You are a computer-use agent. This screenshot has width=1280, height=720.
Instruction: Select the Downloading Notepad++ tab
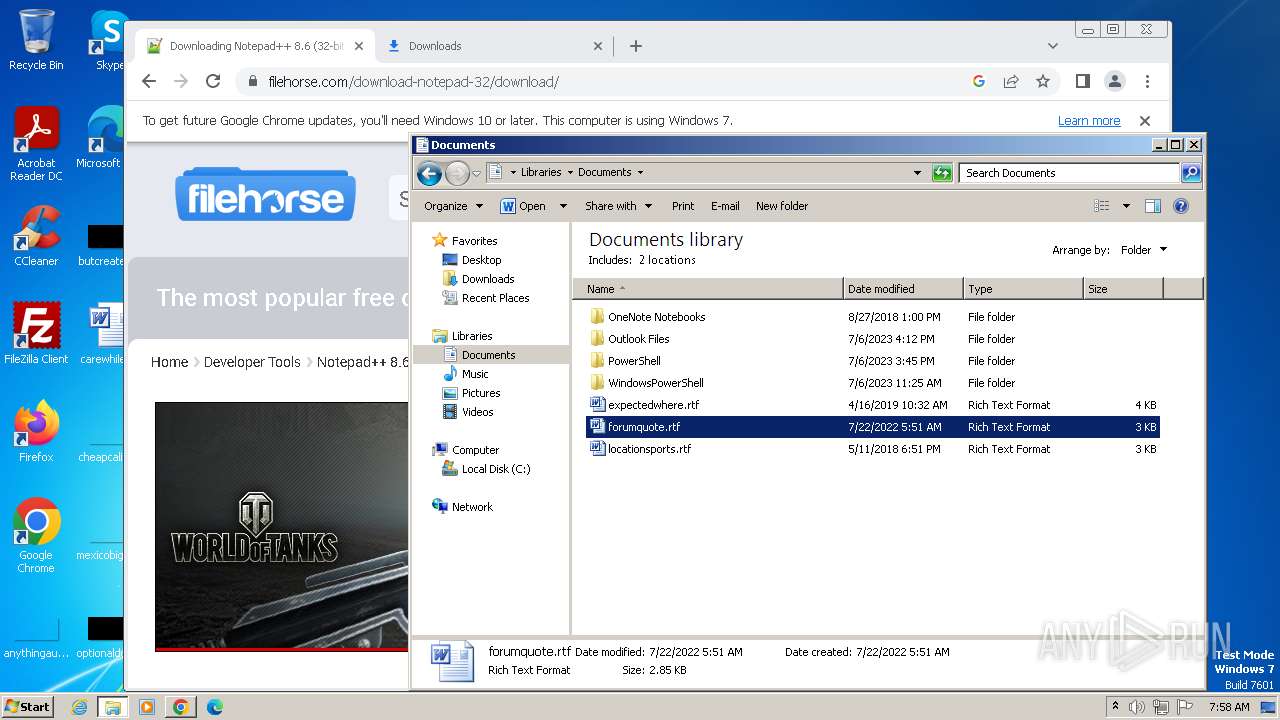tap(256, 46)
